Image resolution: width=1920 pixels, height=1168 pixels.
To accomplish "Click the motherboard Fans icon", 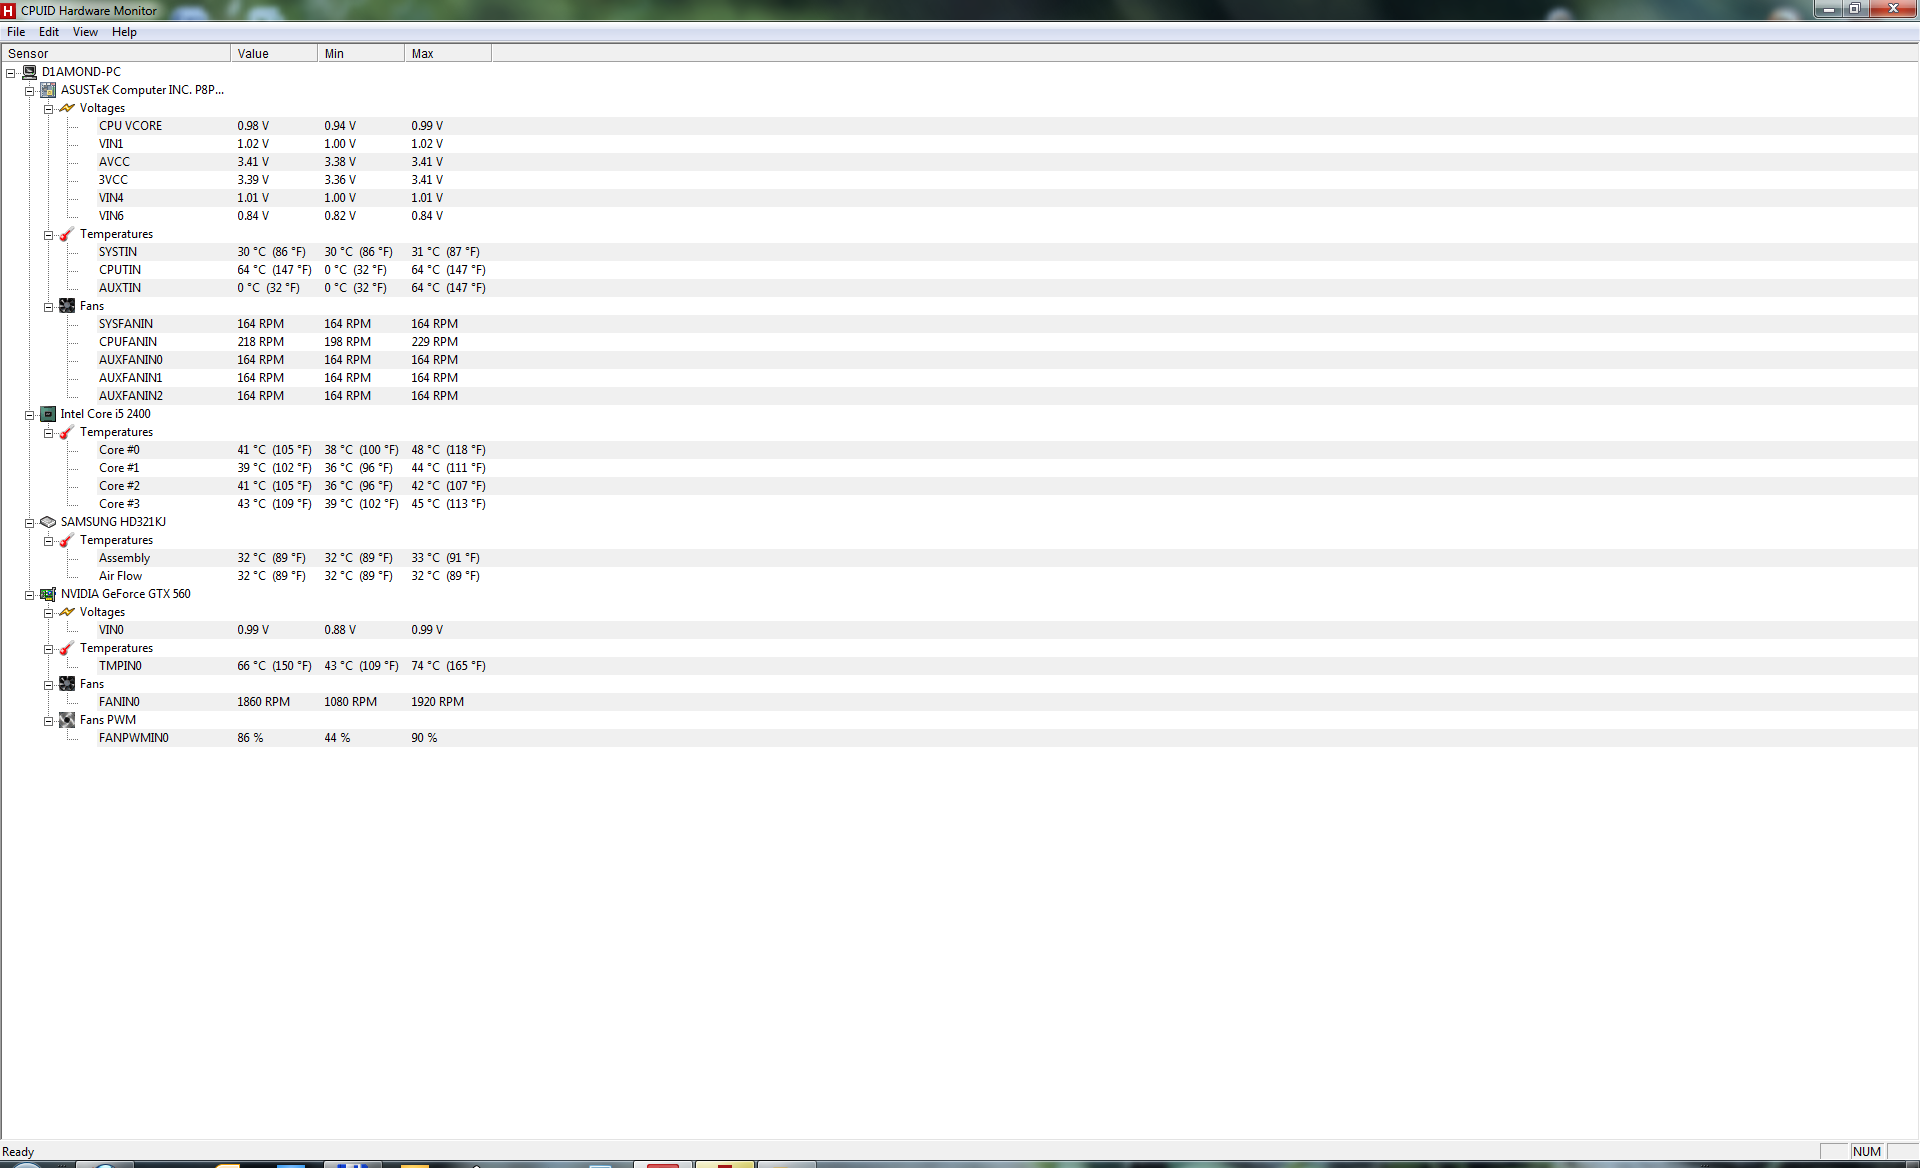I will point(67,306).
